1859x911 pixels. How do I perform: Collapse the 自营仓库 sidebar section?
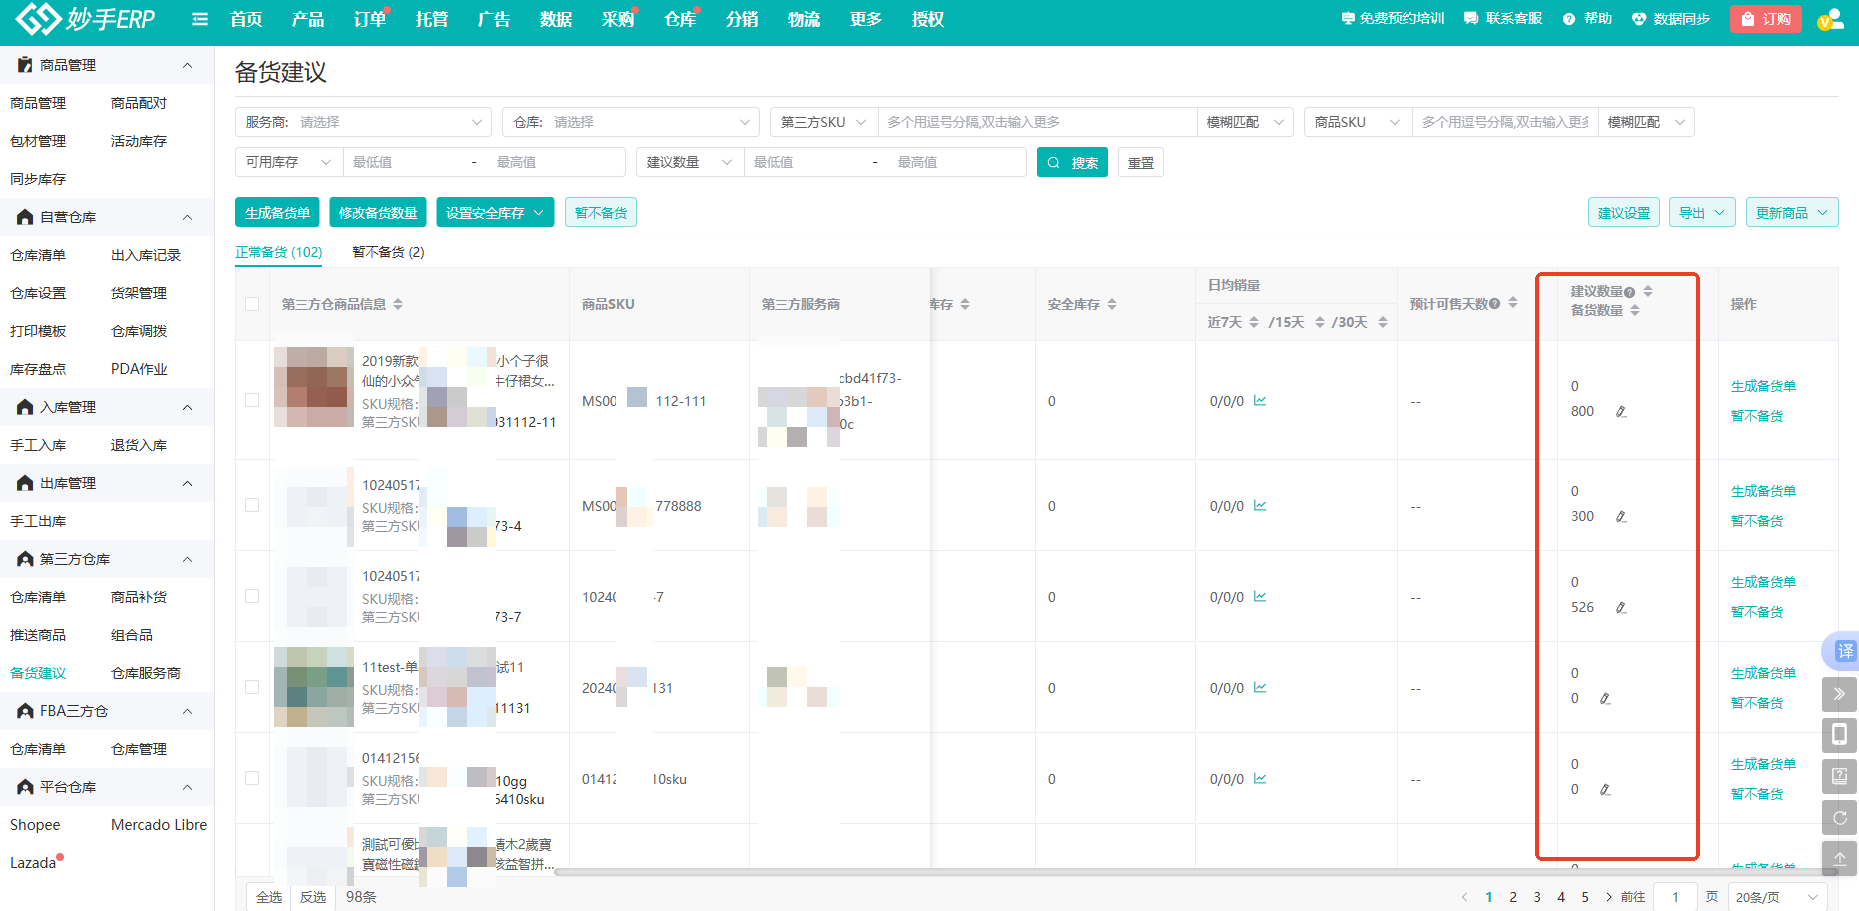pyautogui.click(x=187, y=217)
